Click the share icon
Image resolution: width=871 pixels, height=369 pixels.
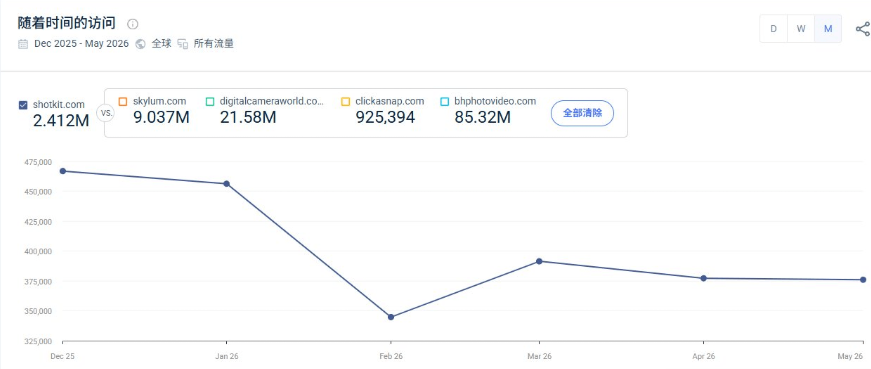pos(863,29)
